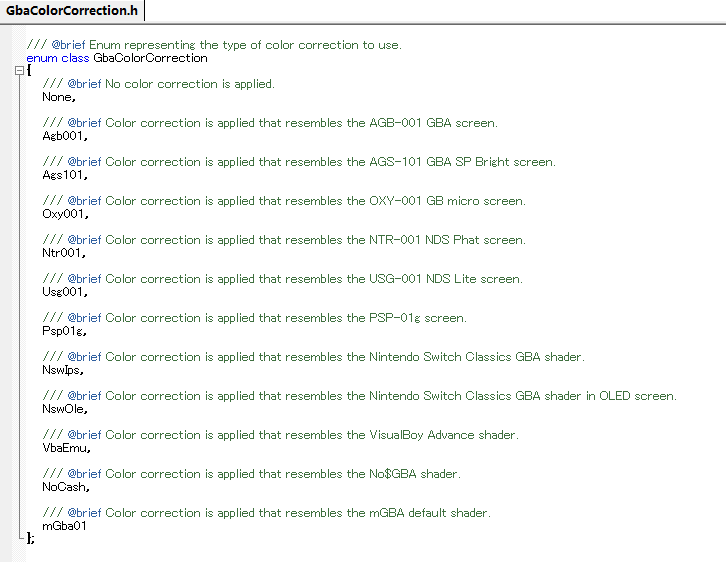The width and height of the screenshot is (726, 562).
Task: Click the 'NoCash,' enumerator
Action: point(66,487)
